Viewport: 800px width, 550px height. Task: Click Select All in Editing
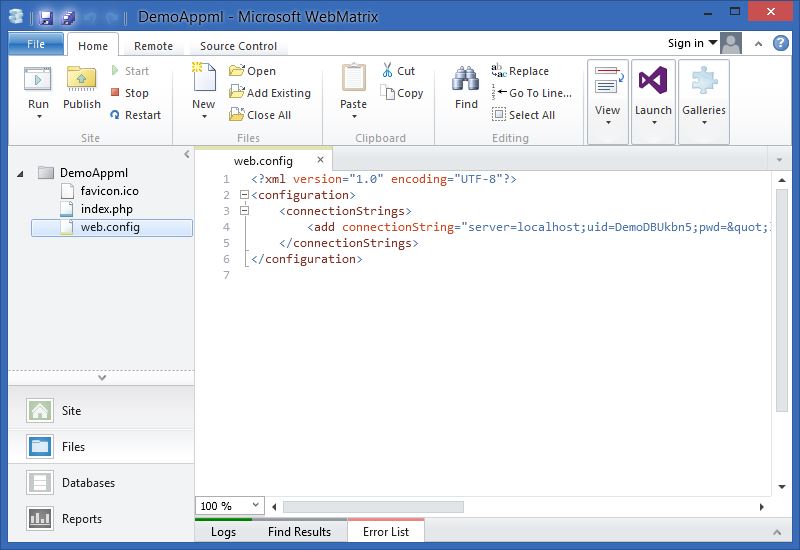(523, 115)
